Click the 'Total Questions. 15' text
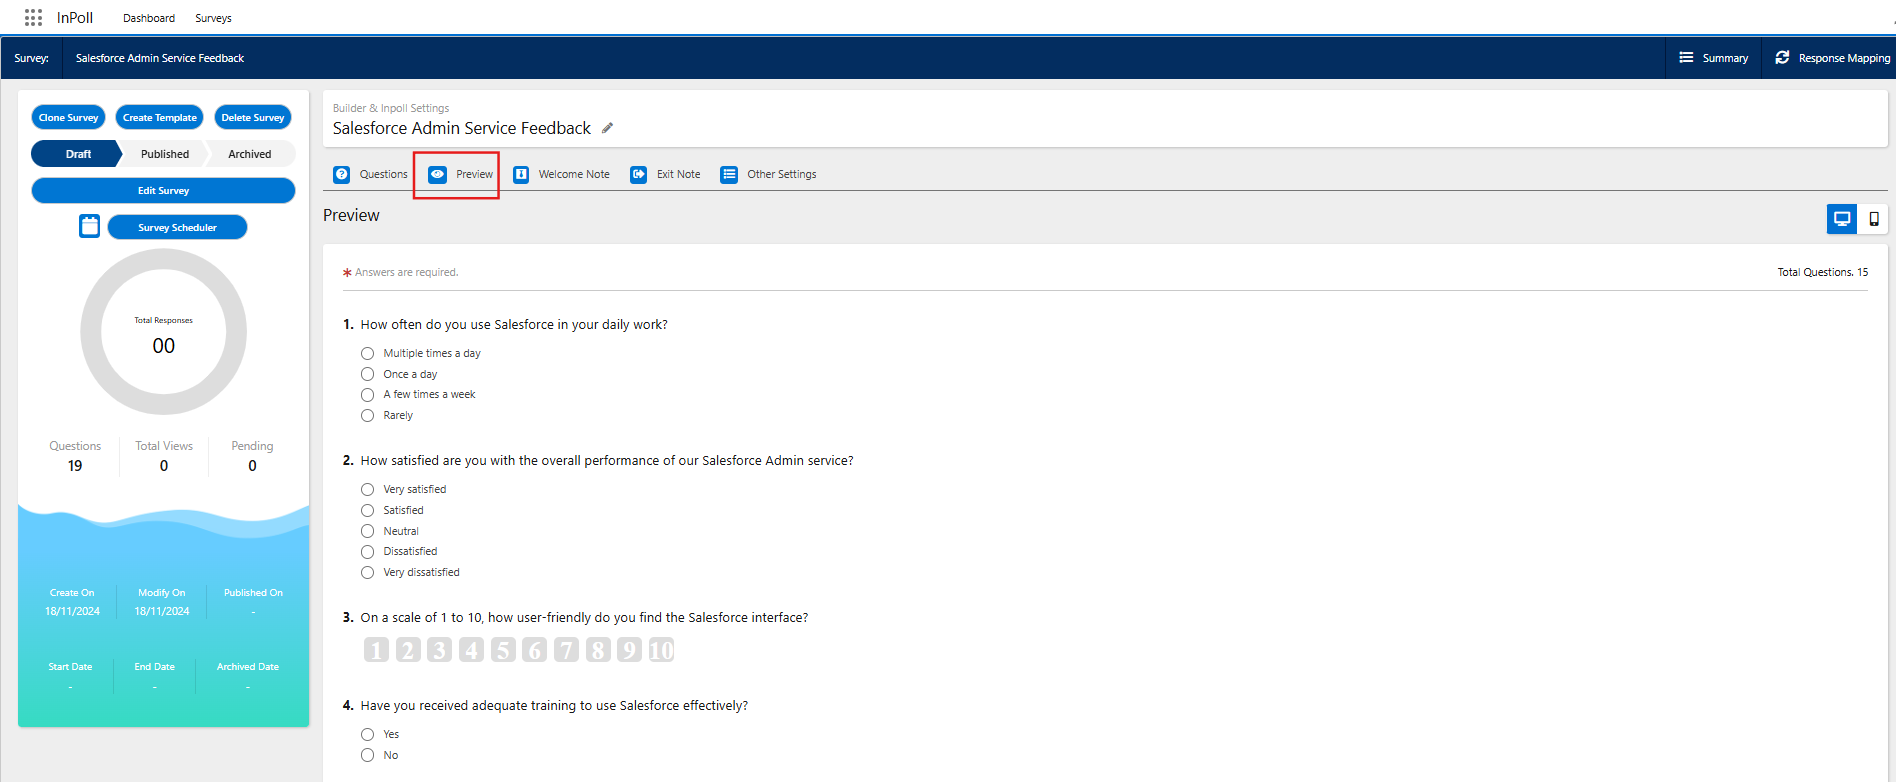Screen dimensions: 1896x782 pos(1822,272)
